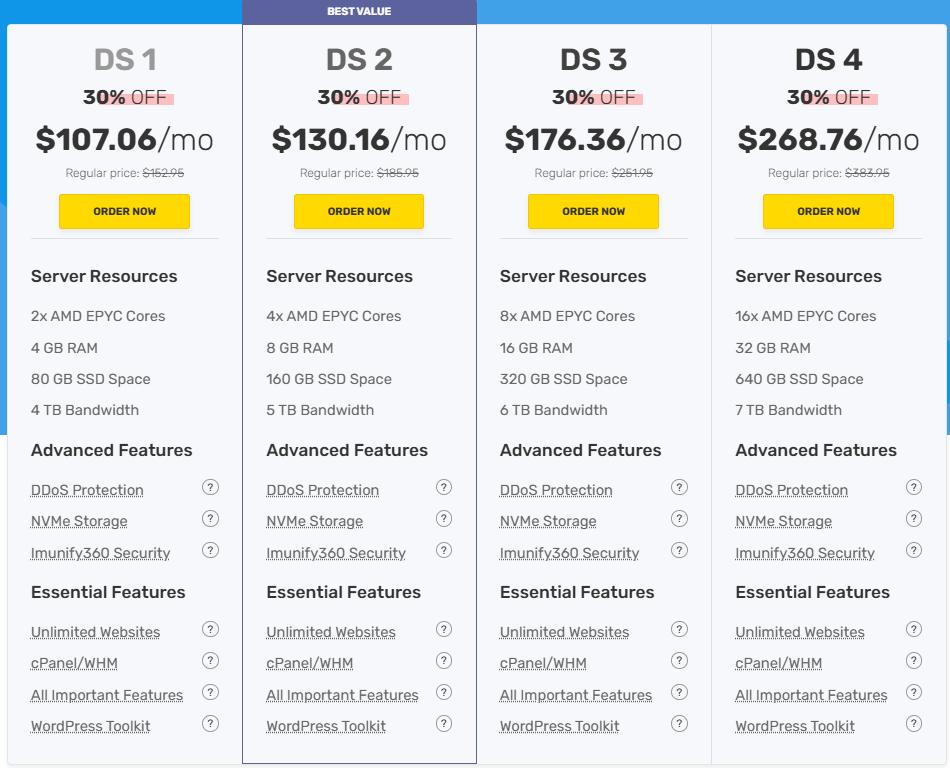This screenshot has height=768, width=950.
Task: Order the DS 3 server plan
Action: click(x=593, y=212)
